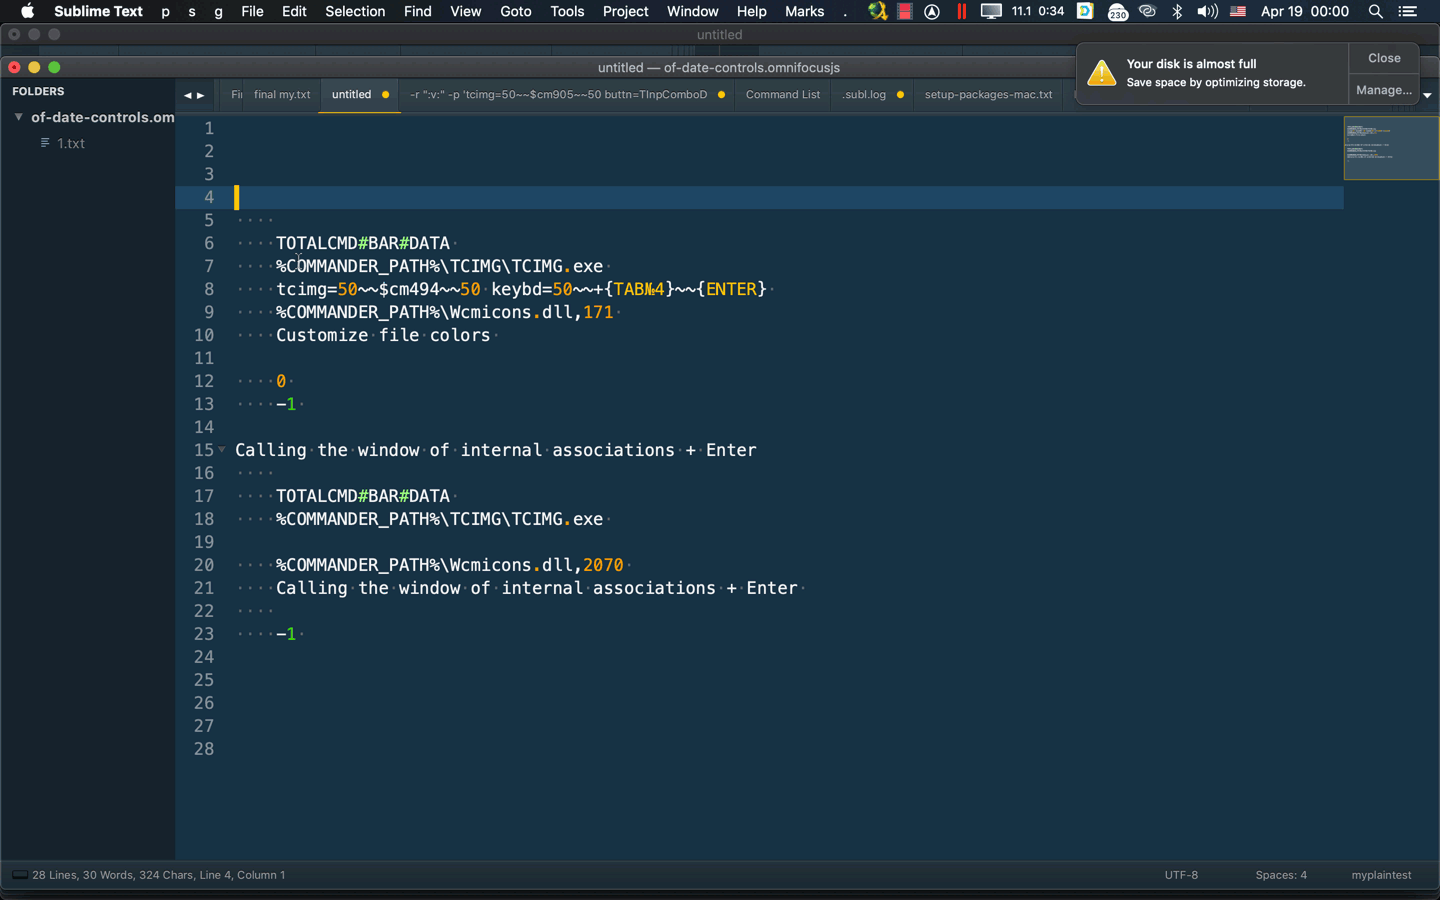
Task: Open Spotlight search from the menu bar
Action: tap(1376, 11)
